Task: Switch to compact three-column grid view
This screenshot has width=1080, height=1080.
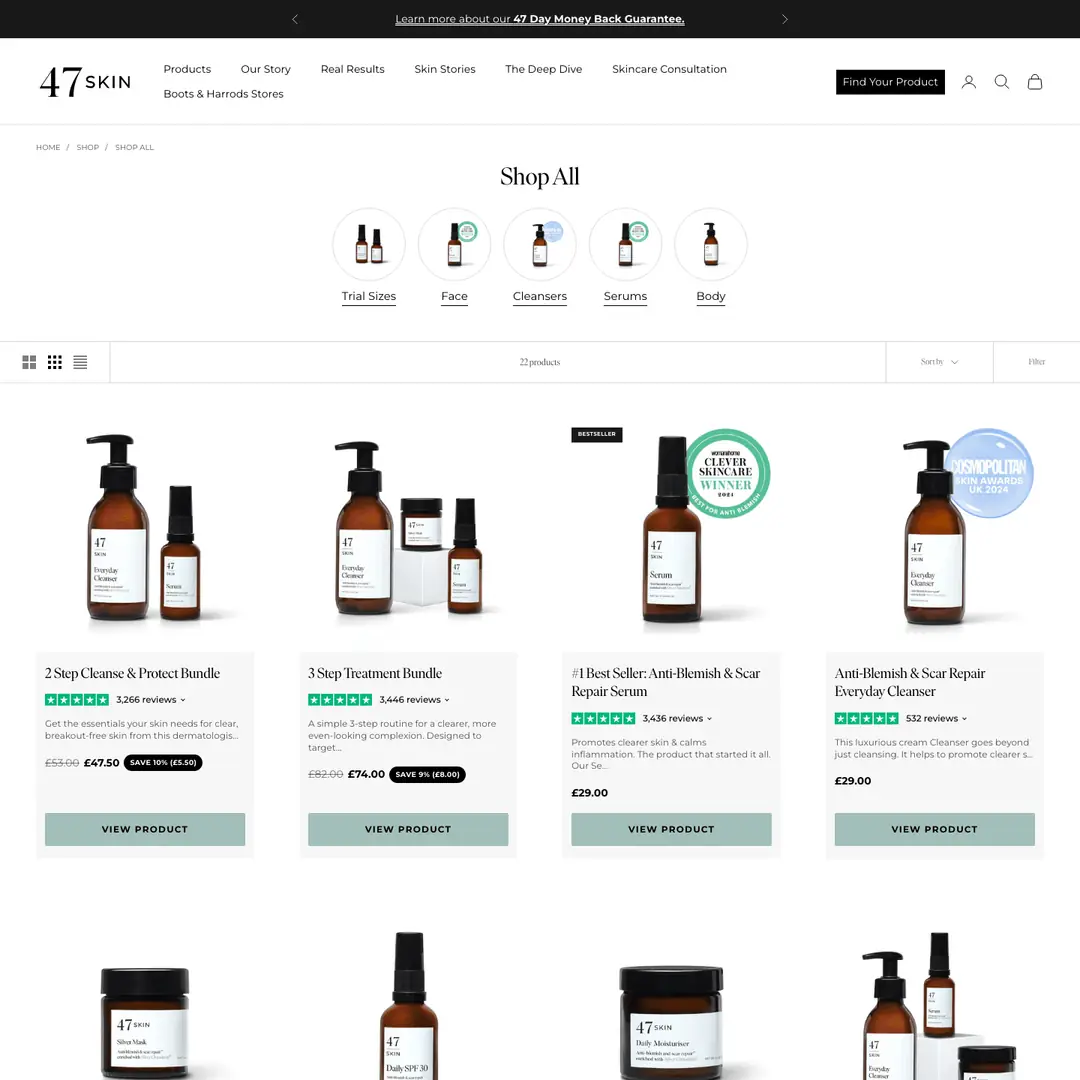Action: click(54, 362)
